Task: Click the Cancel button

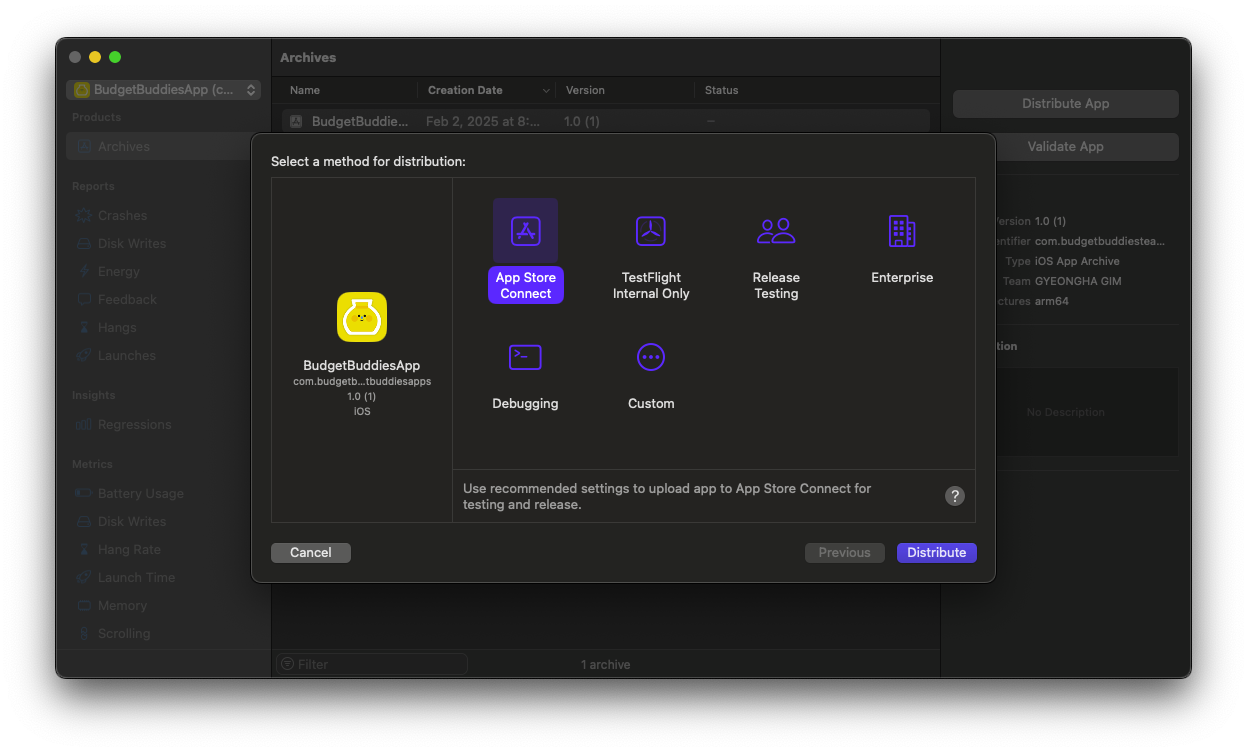Action: [311, 553]
